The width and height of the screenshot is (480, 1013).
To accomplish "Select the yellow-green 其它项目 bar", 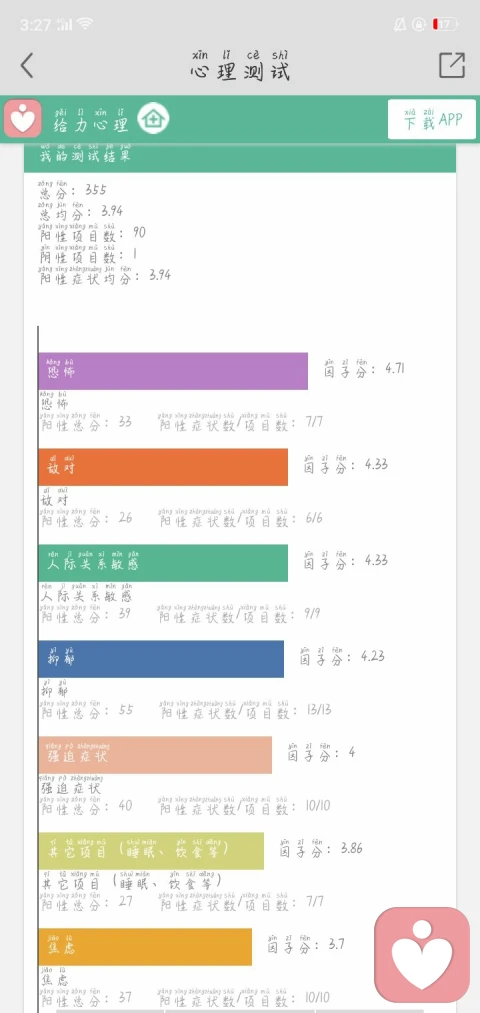I will click(151, 850).
